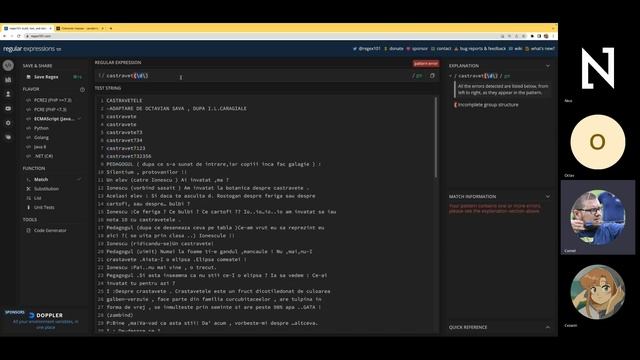Click the Save Regex button
640x360 pixels.
click(x=53, y=77)
